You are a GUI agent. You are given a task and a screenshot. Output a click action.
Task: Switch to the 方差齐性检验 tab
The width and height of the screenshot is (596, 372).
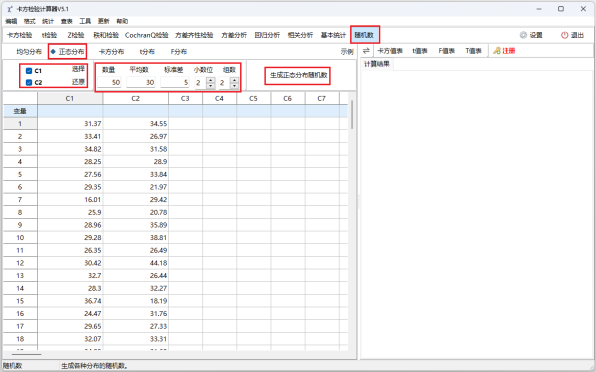click(194, 35)
